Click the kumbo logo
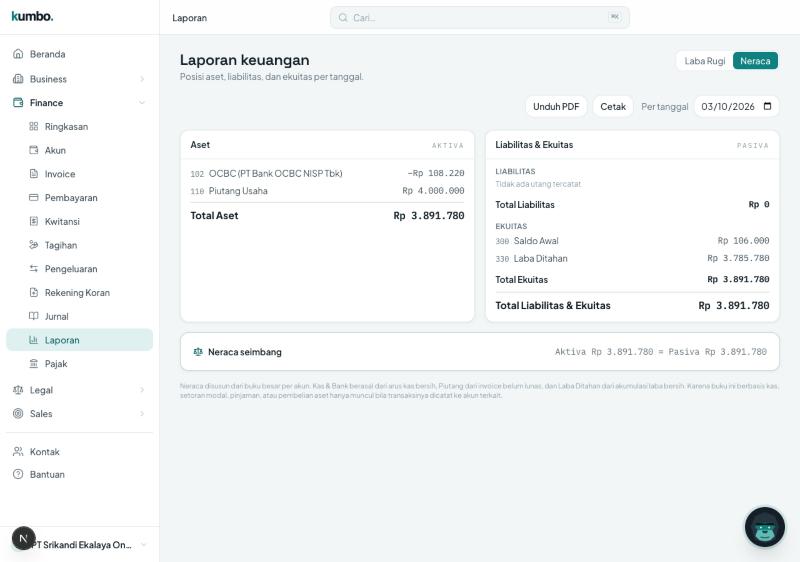Screen dimensions: 800x562 click(x=32, y=16)
